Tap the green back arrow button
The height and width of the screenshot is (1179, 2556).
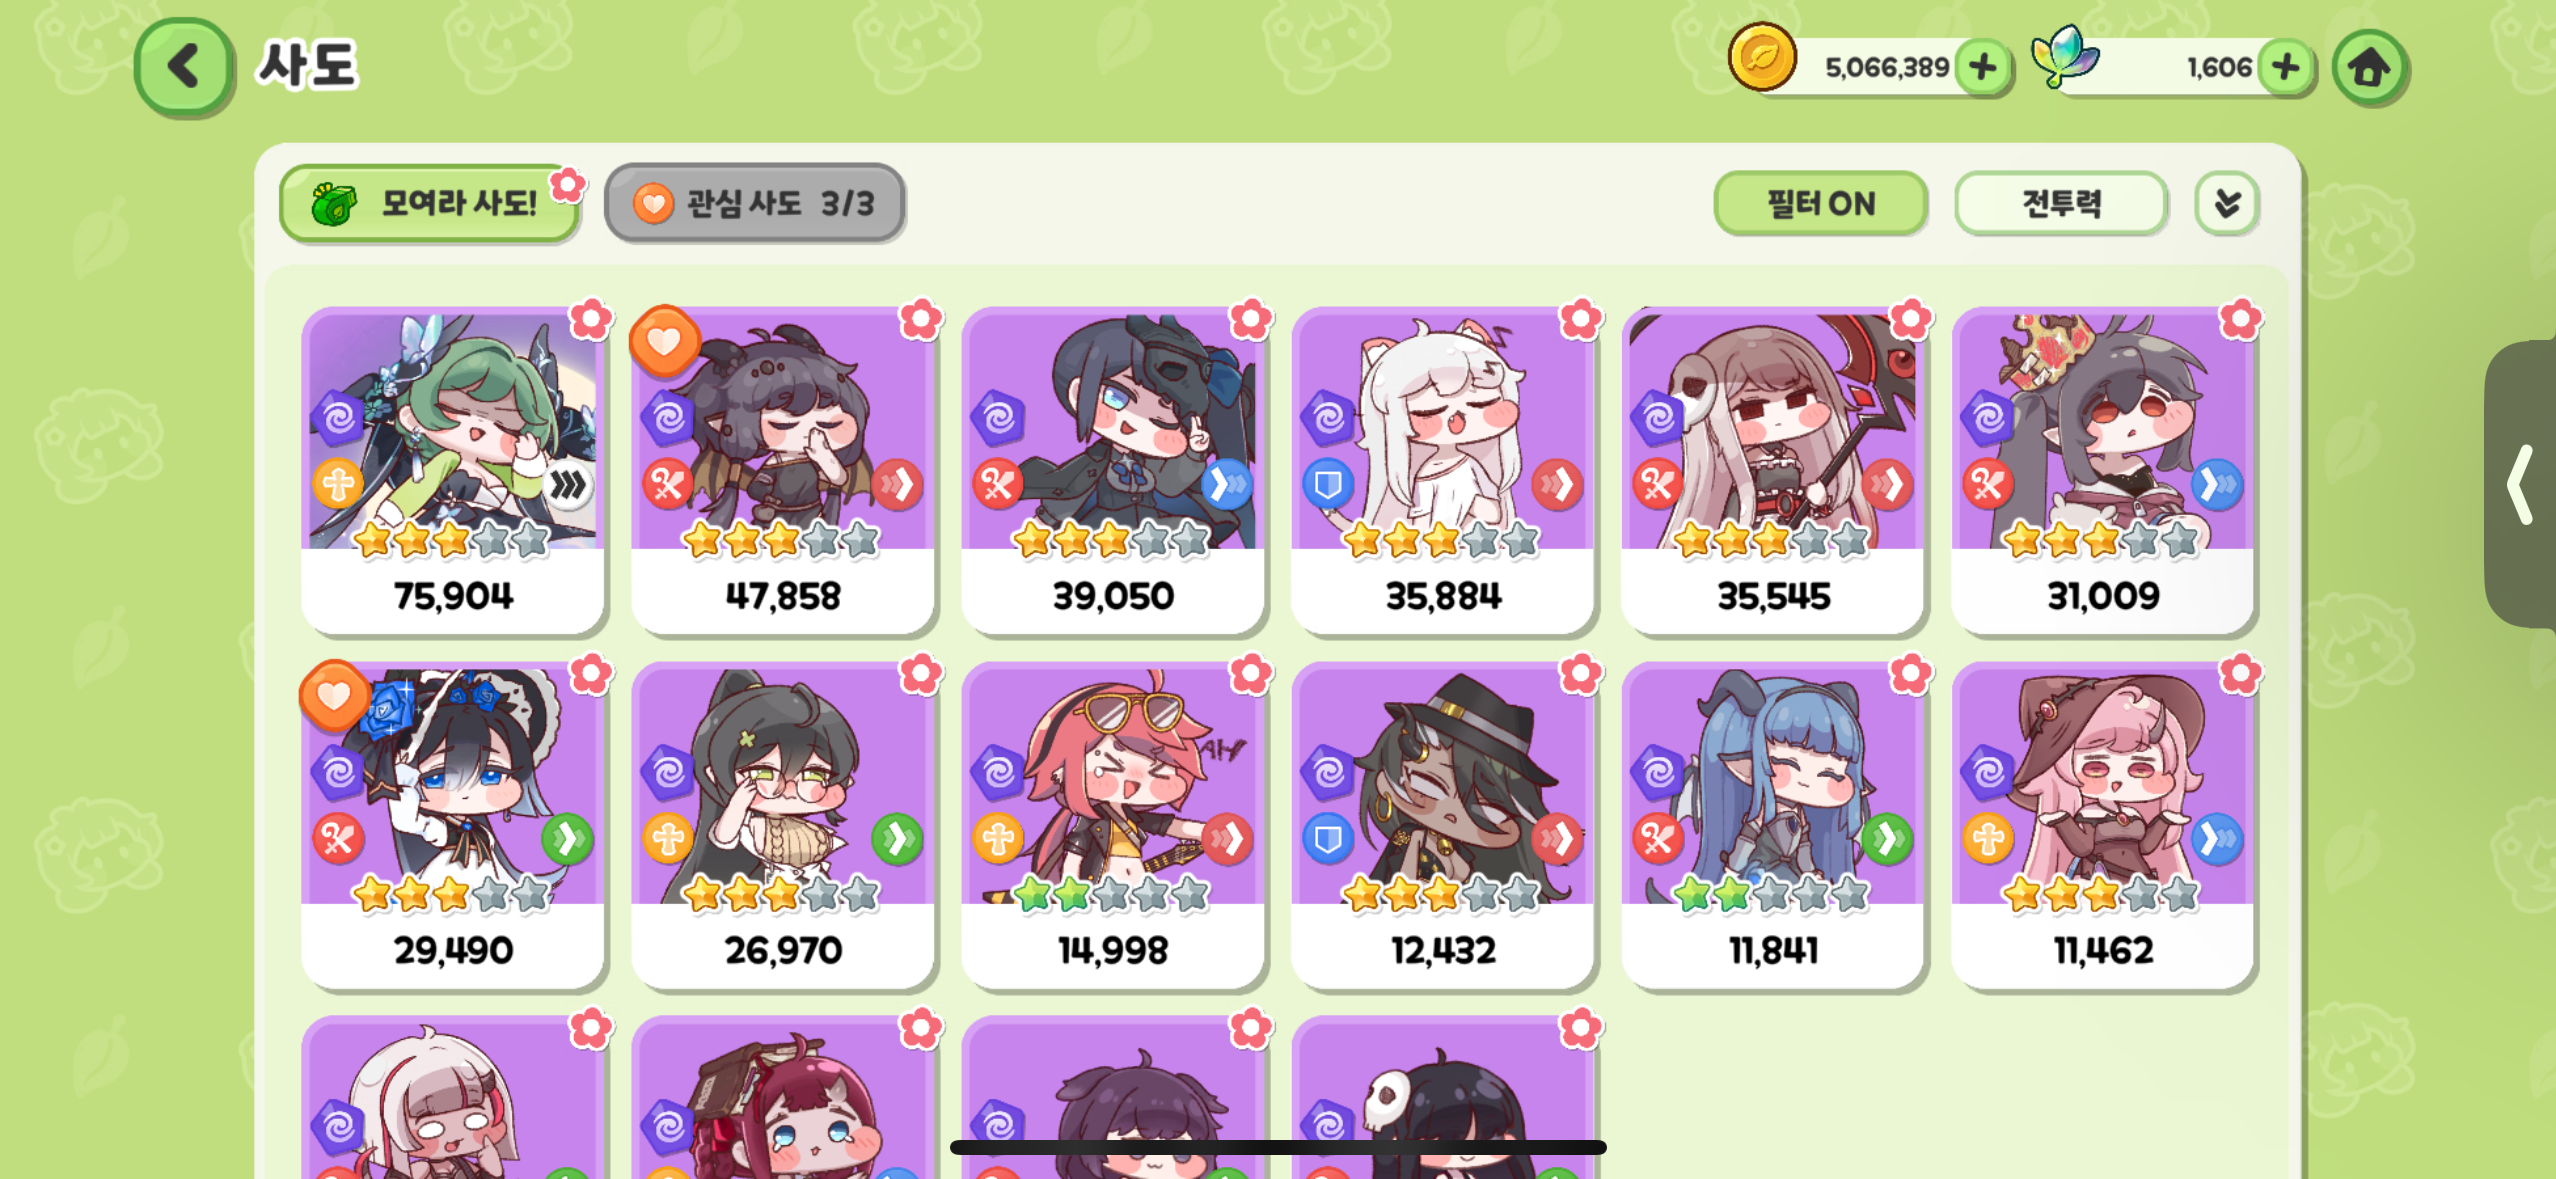(x=184, y=67)
